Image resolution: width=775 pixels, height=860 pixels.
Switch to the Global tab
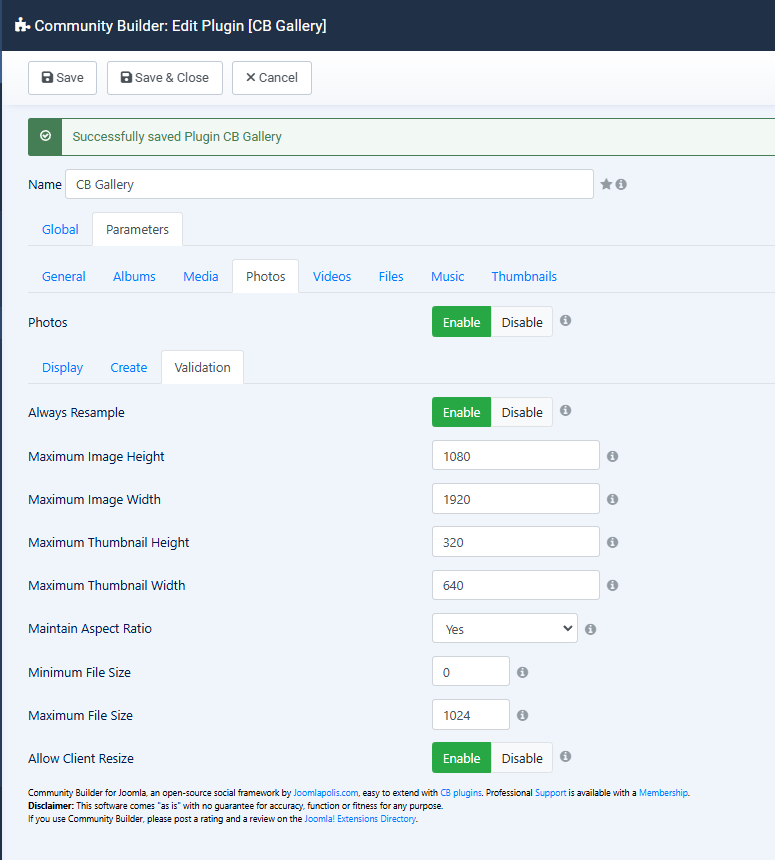pos(60,229)
